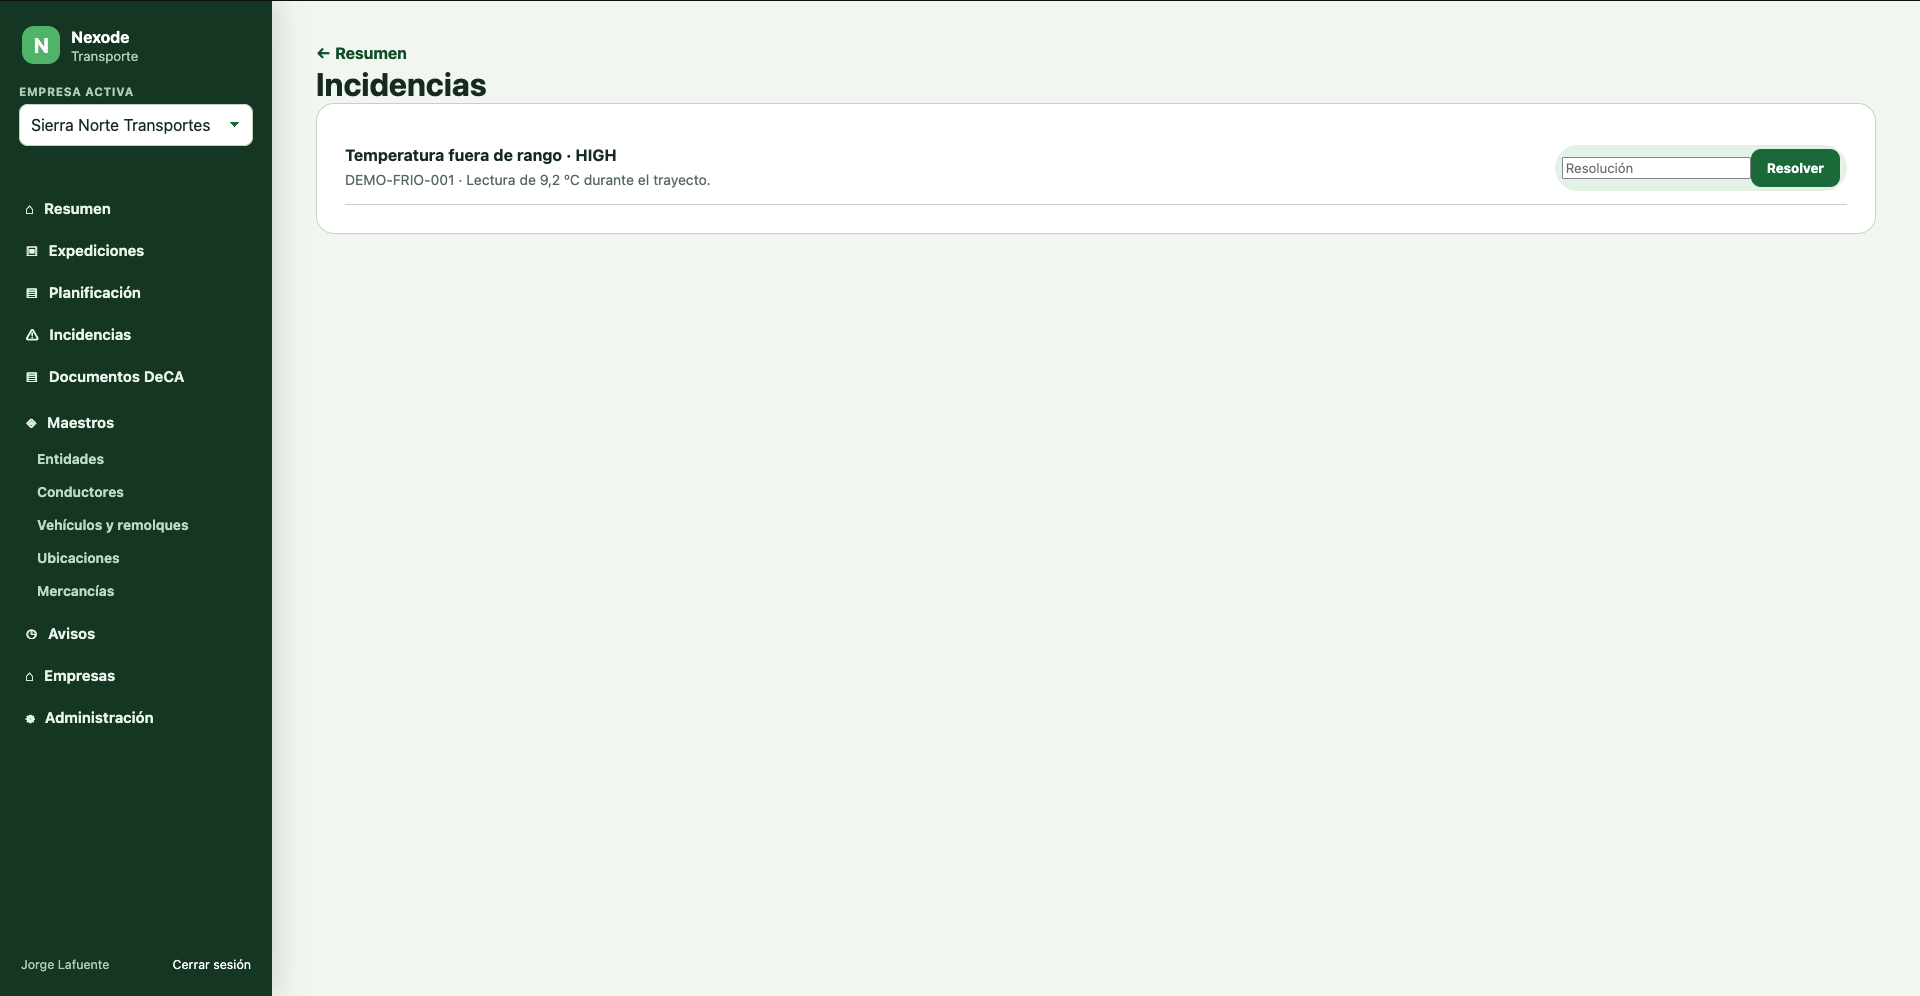Click the icon beside Expediciones
Viewport: 1920px width, 996px height.
(32, 251)
